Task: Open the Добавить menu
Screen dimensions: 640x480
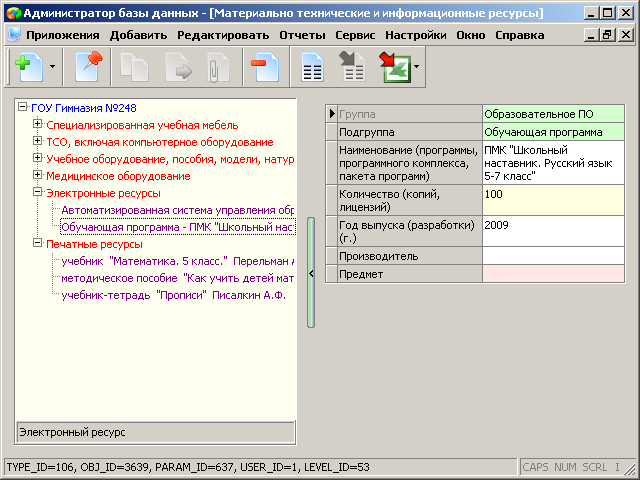Action: [x=138, y=36]
